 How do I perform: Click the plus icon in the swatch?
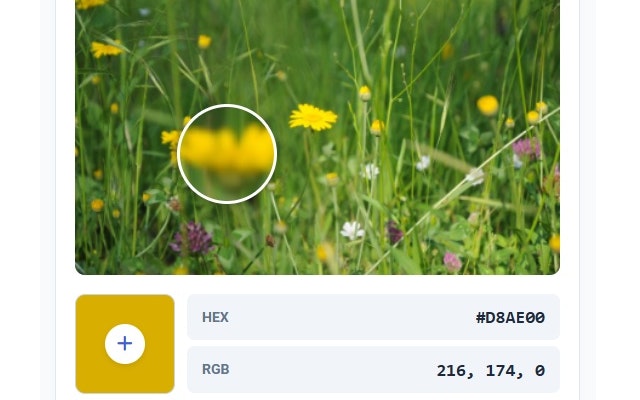[125, 344]
